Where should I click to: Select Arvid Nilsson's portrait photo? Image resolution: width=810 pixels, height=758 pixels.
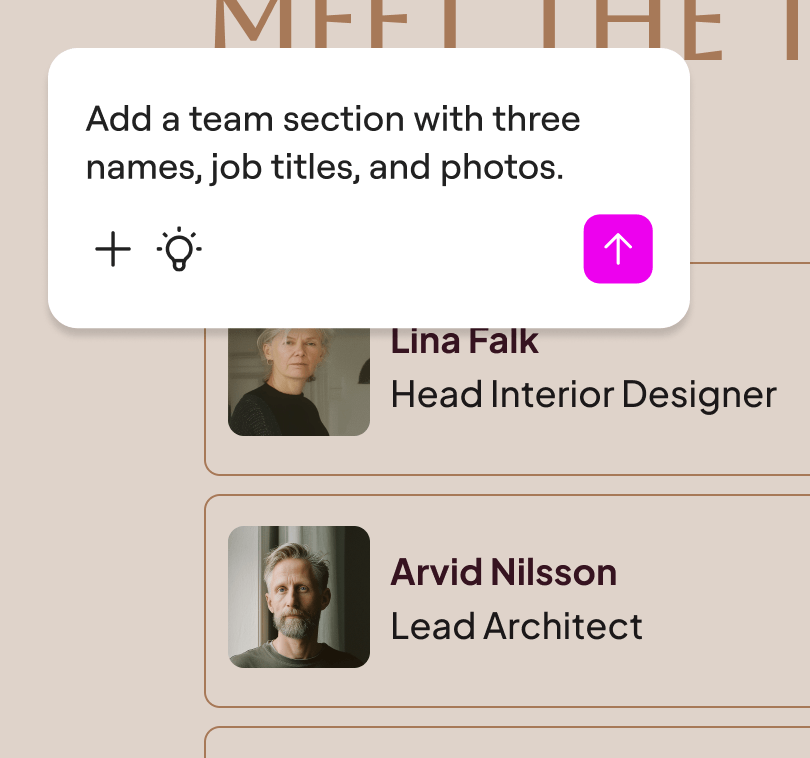click(x=298, y=597)
